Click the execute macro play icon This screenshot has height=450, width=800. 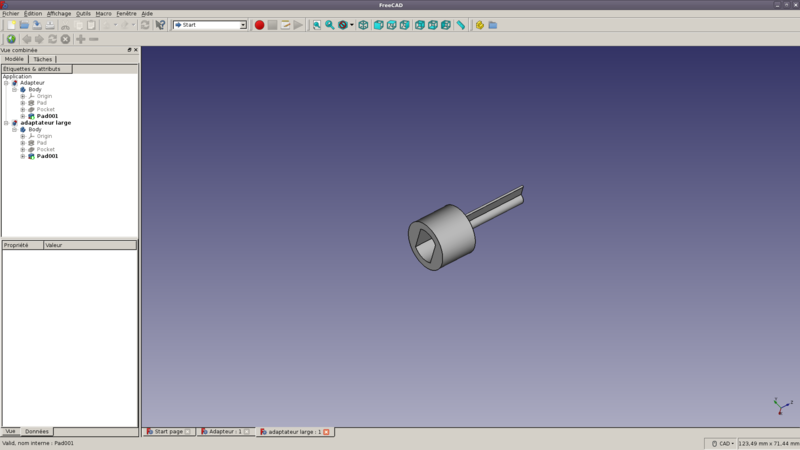pos(298,25)
